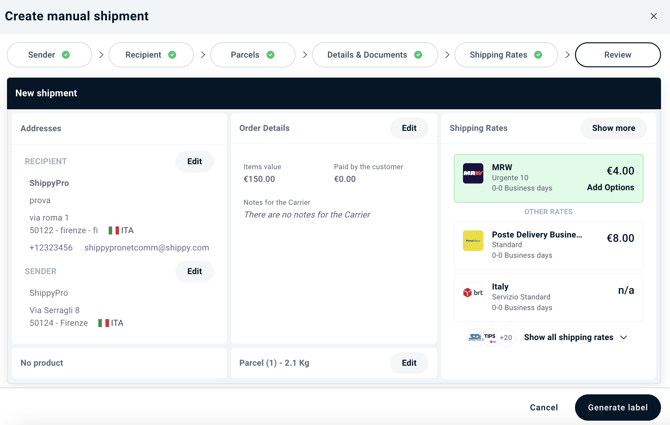
Task: Click the Poste Delivery Business logo
Action: [473, 241]
